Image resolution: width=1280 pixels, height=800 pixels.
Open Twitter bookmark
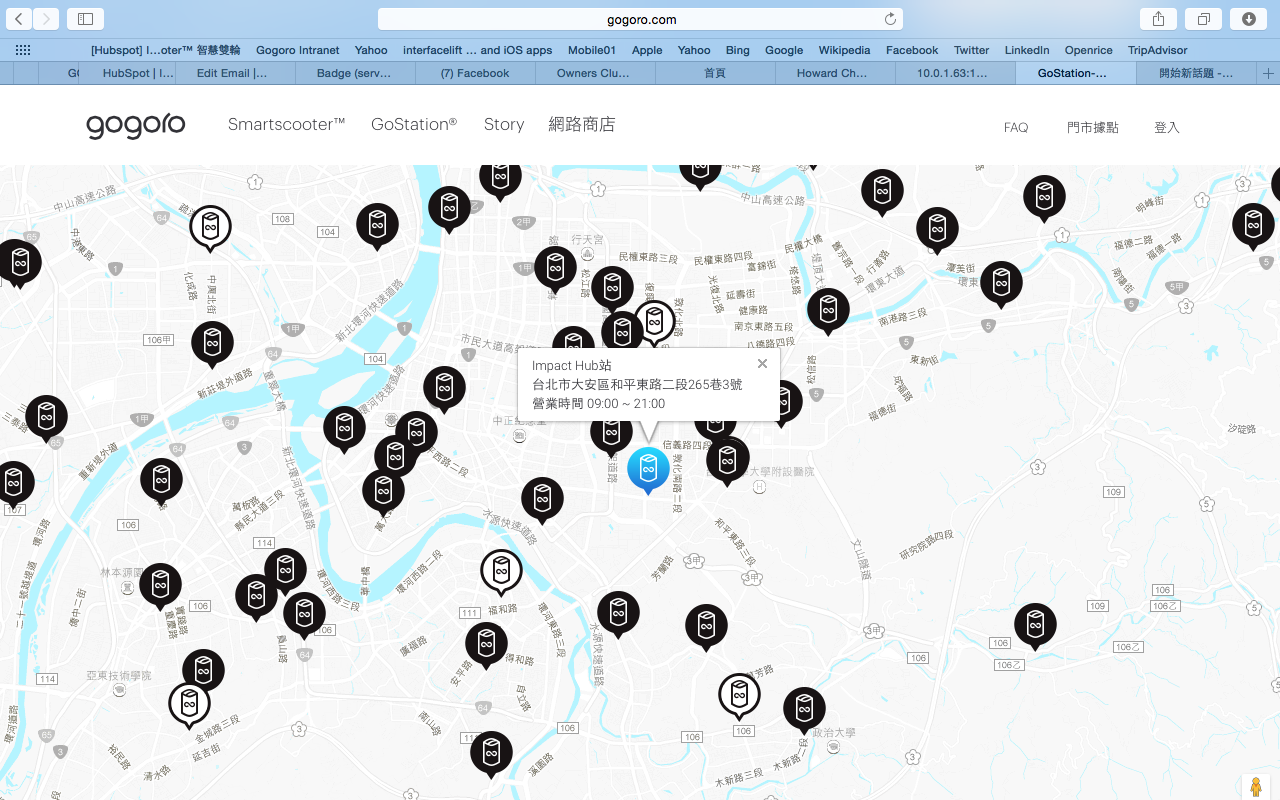[971, 50]
